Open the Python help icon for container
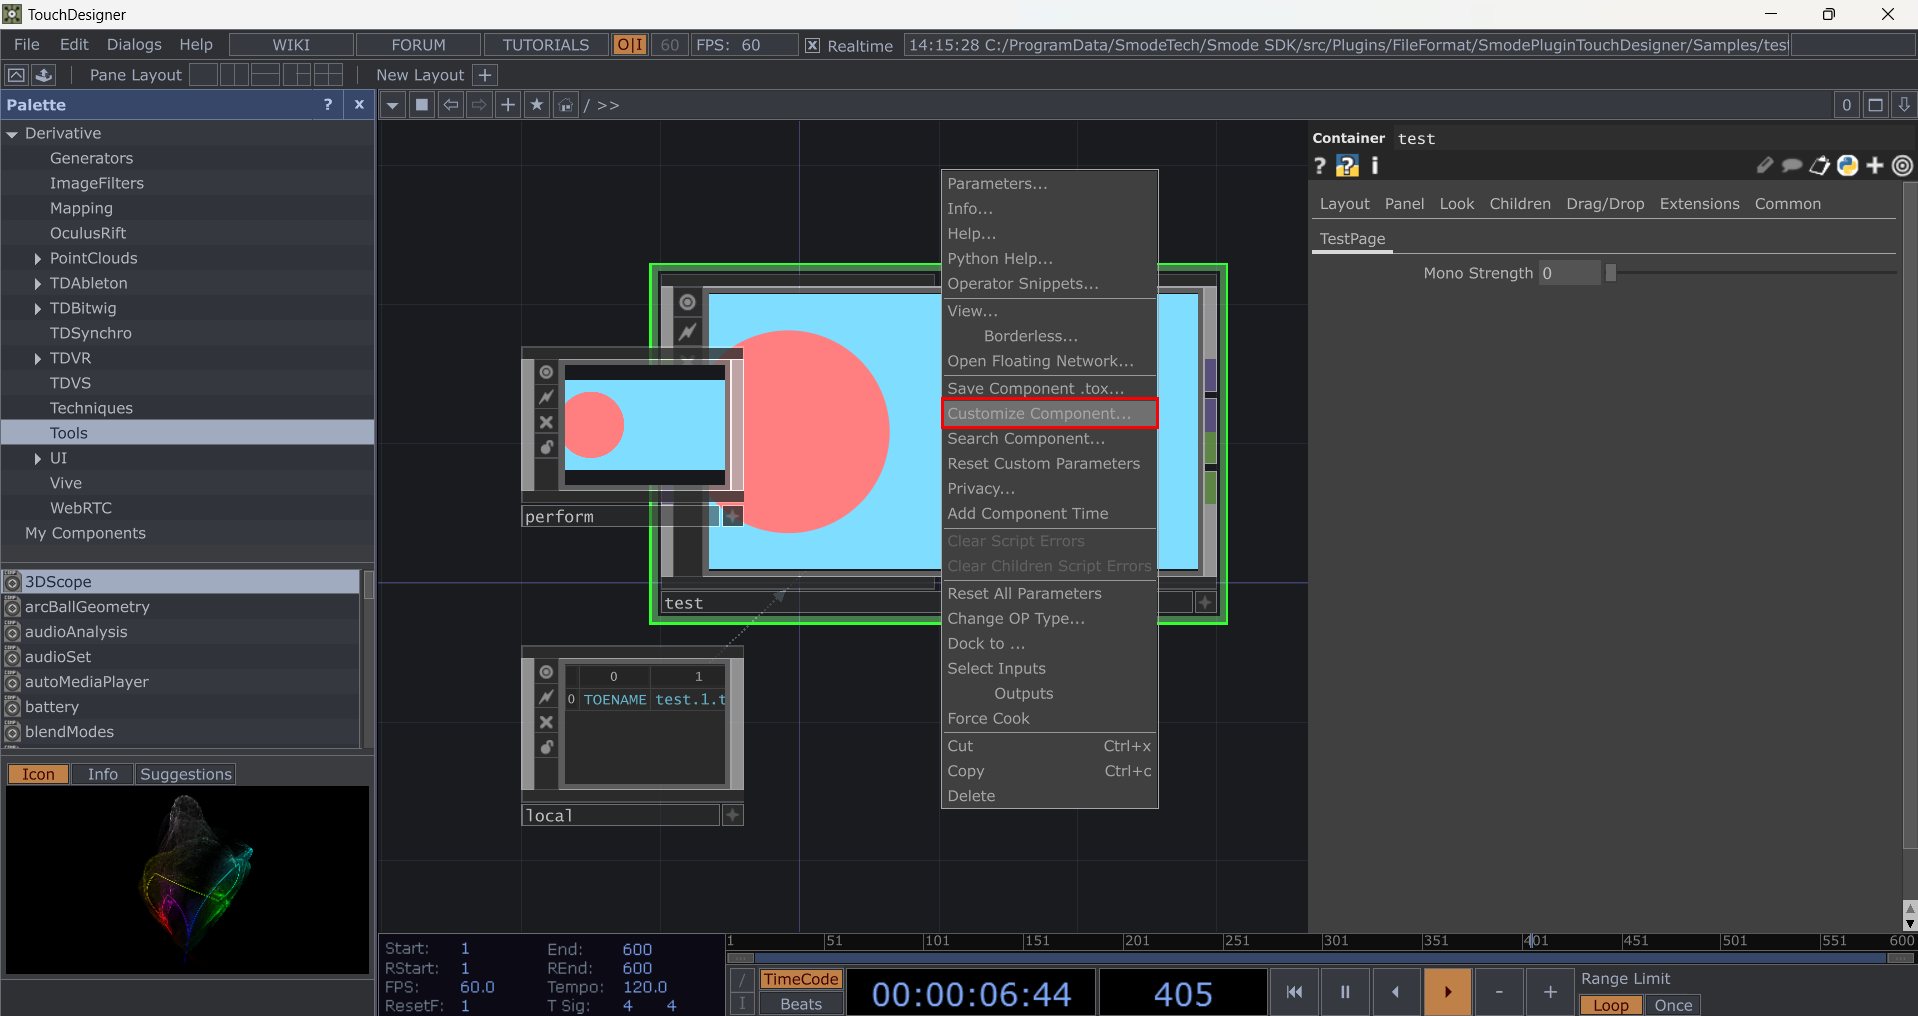The image size is (1918, 1016). 1347,166
